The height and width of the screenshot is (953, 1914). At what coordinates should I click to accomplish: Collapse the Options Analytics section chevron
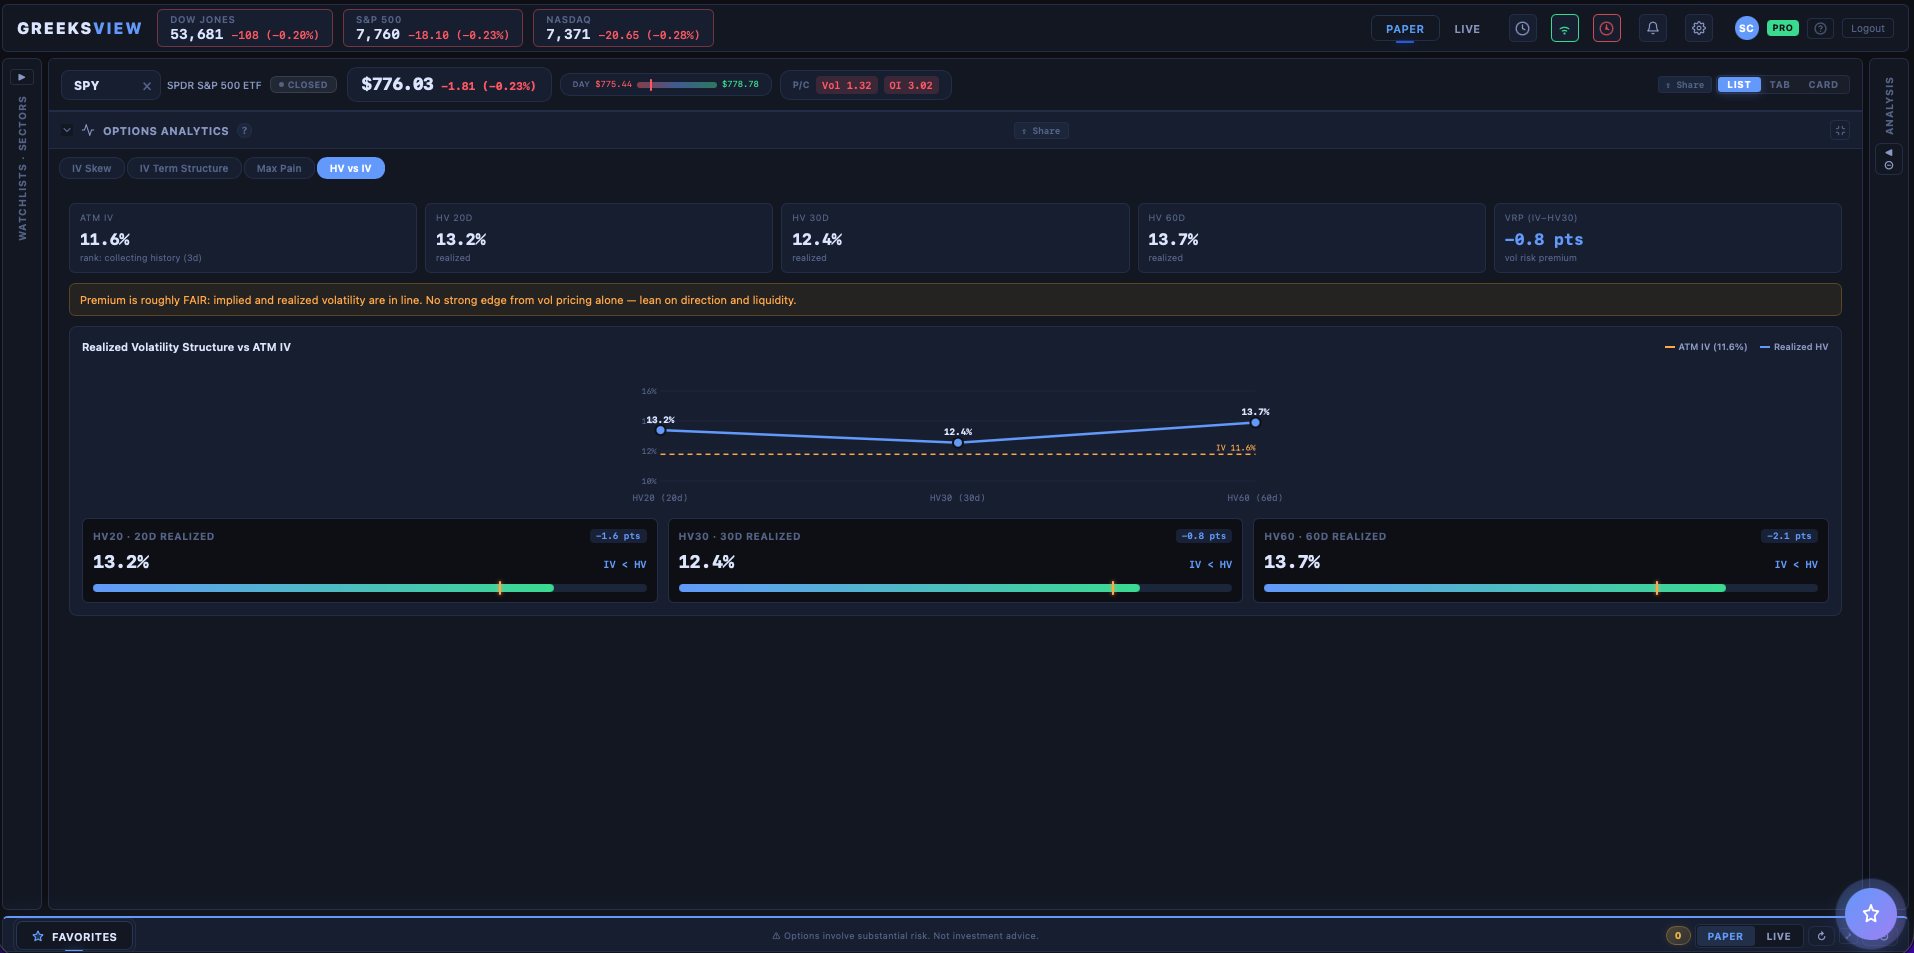point(67,131)
